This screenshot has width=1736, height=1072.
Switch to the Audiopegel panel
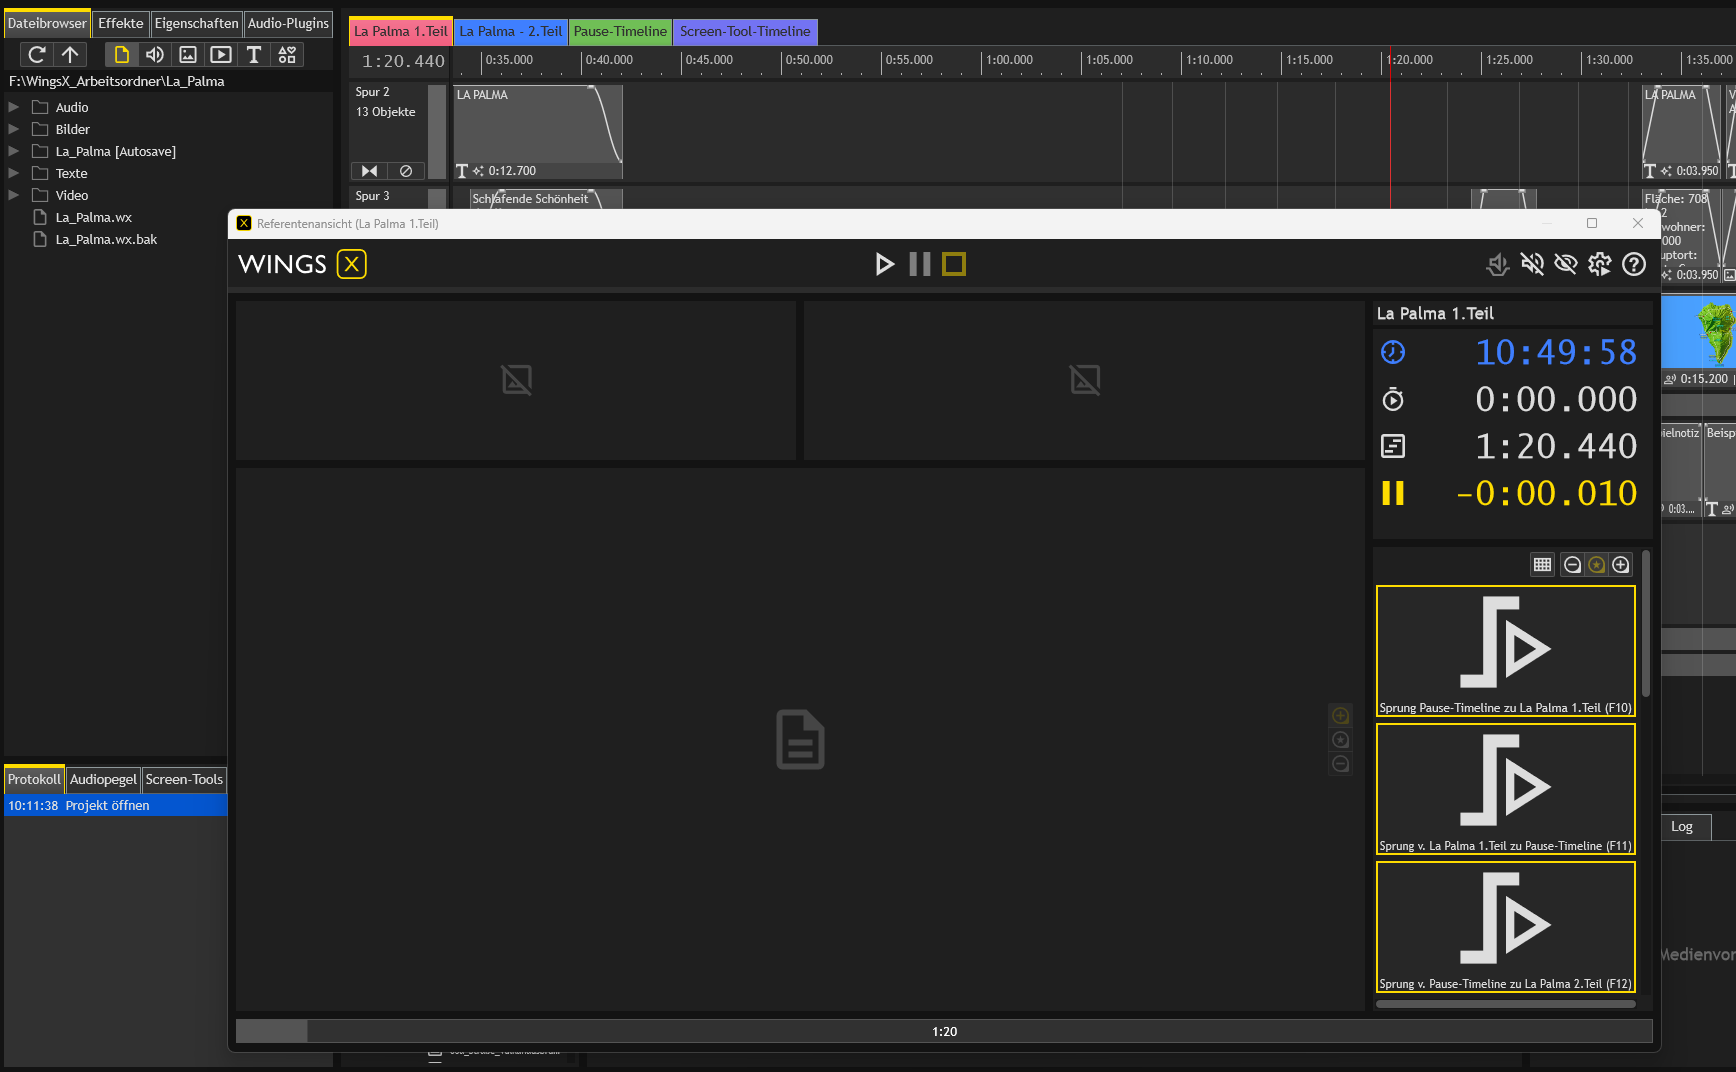tap(103, 779)
